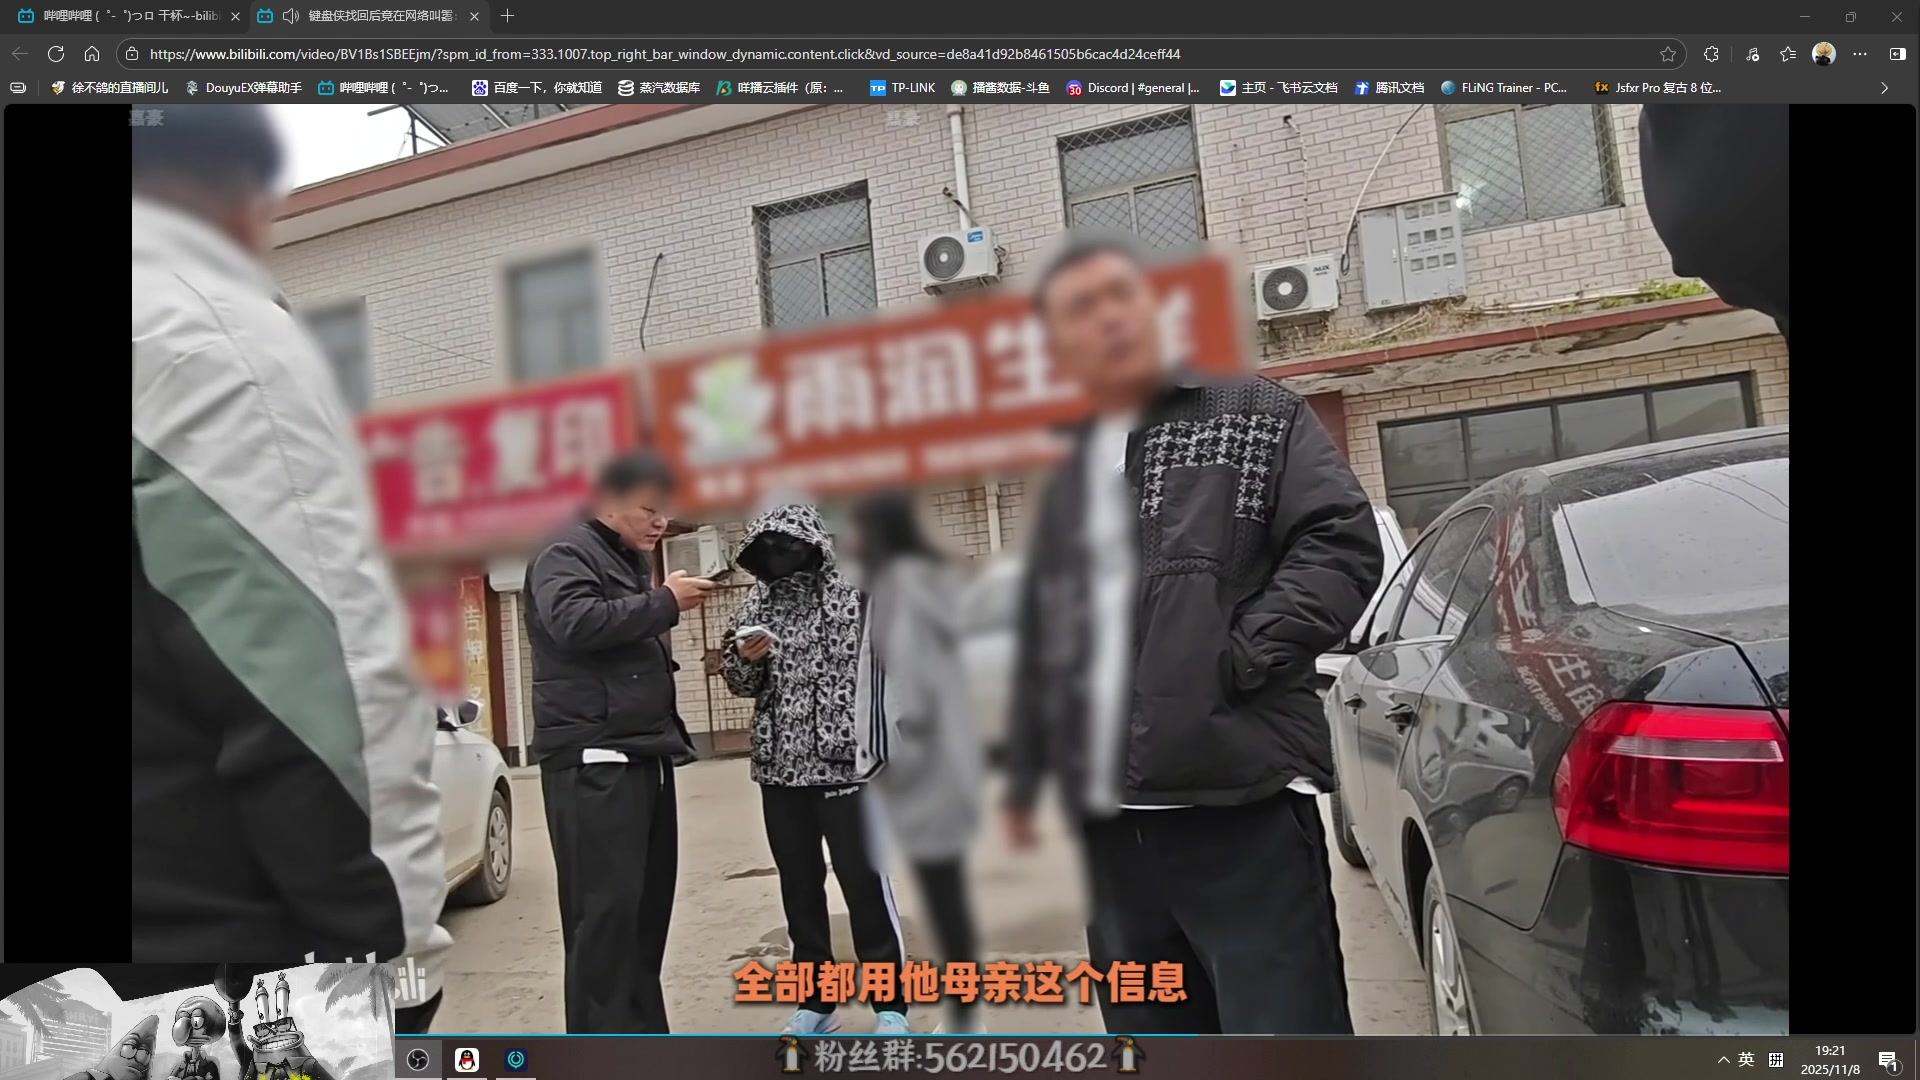Image resolution: width=1920 pixels, height=1080 pixels.
Task: Click the Edge profile avatar
Action: [x=1826, y=54]
